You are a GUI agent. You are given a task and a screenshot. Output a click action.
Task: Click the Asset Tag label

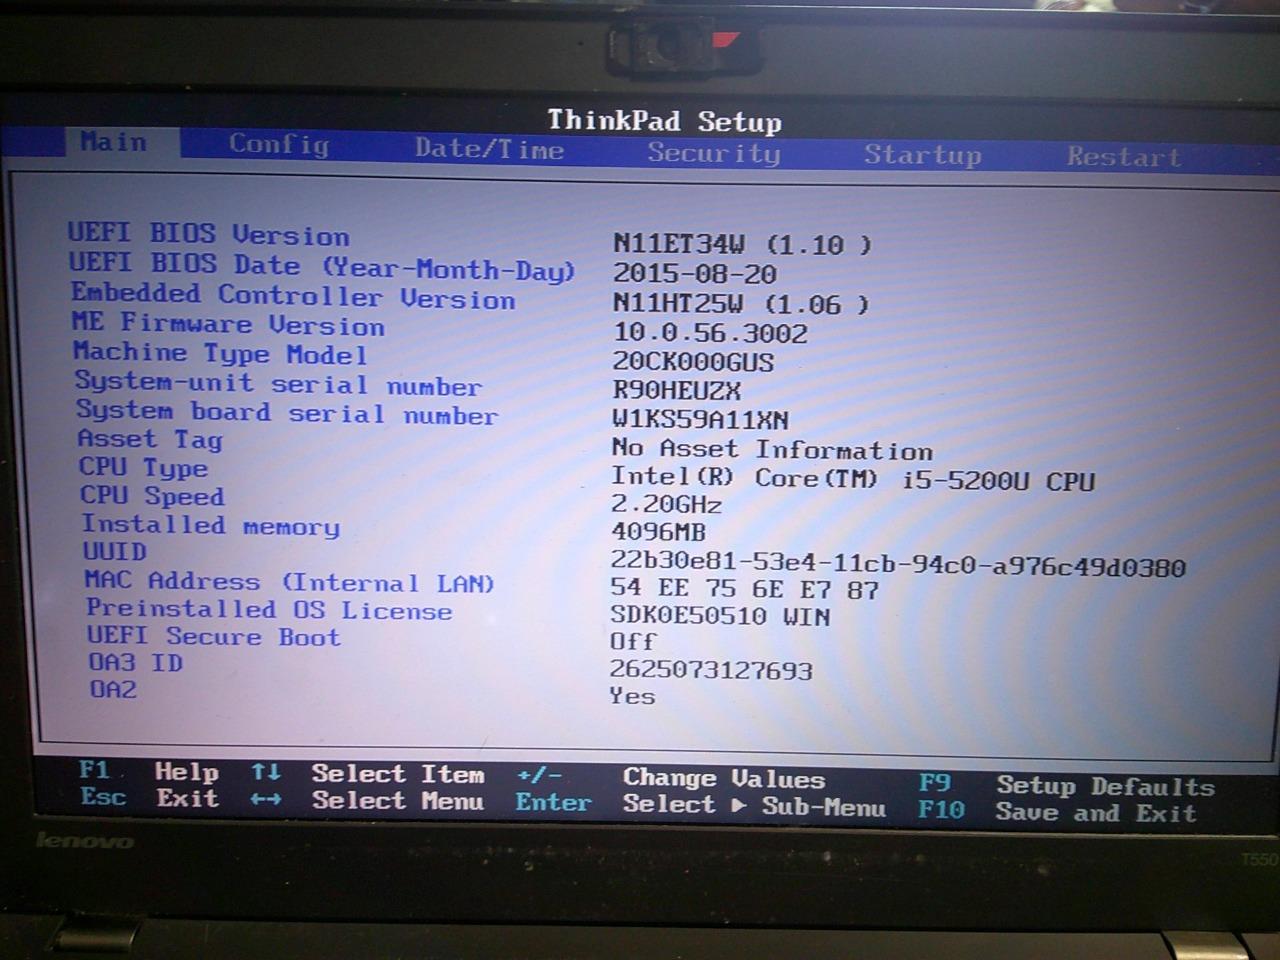point(150,439)
